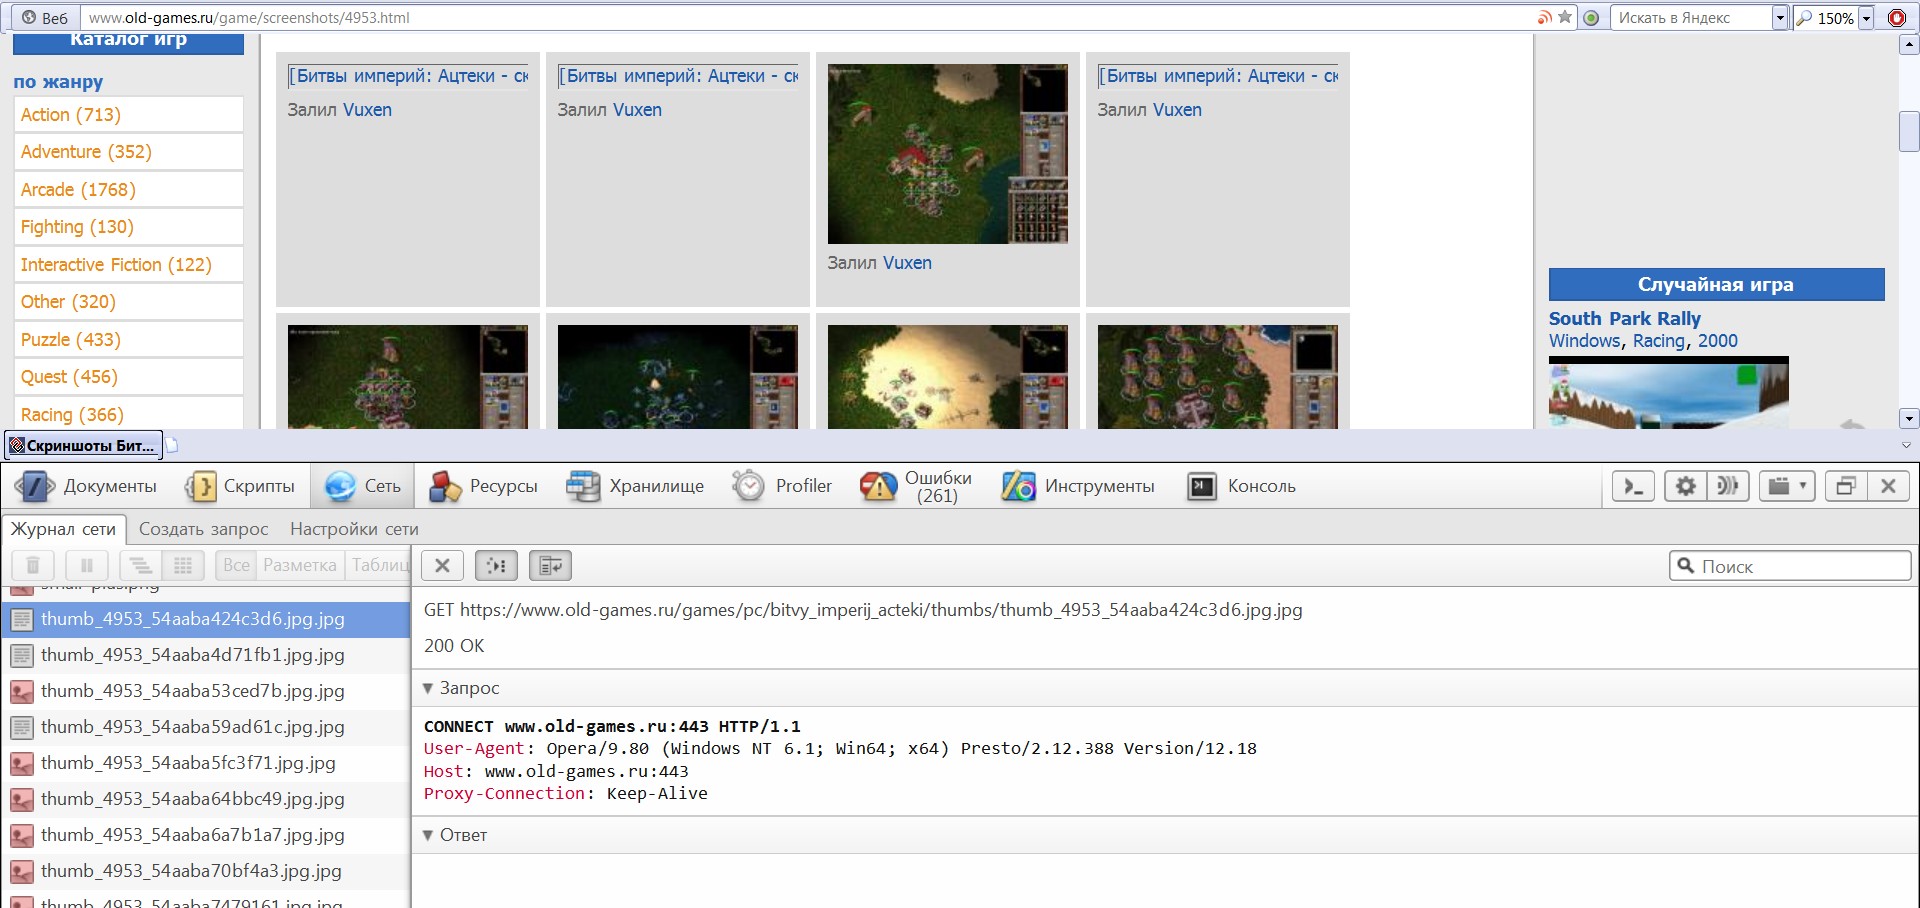The width and height of the screenshot is (1920, 908).
Task: Toggle the Все request filter
Action: [236, 566]
